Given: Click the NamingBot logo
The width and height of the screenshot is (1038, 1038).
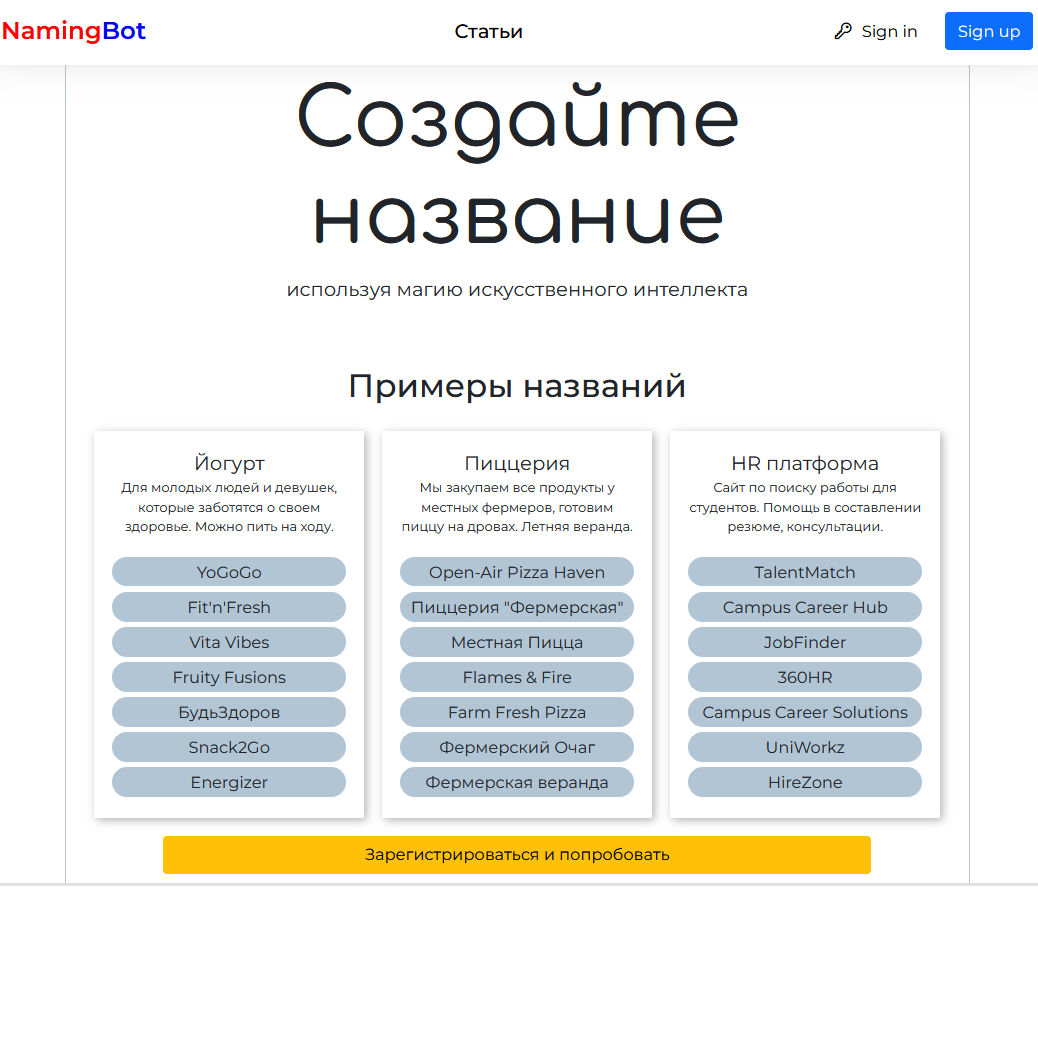Looking at the screenshot, I should pos(74,31).
